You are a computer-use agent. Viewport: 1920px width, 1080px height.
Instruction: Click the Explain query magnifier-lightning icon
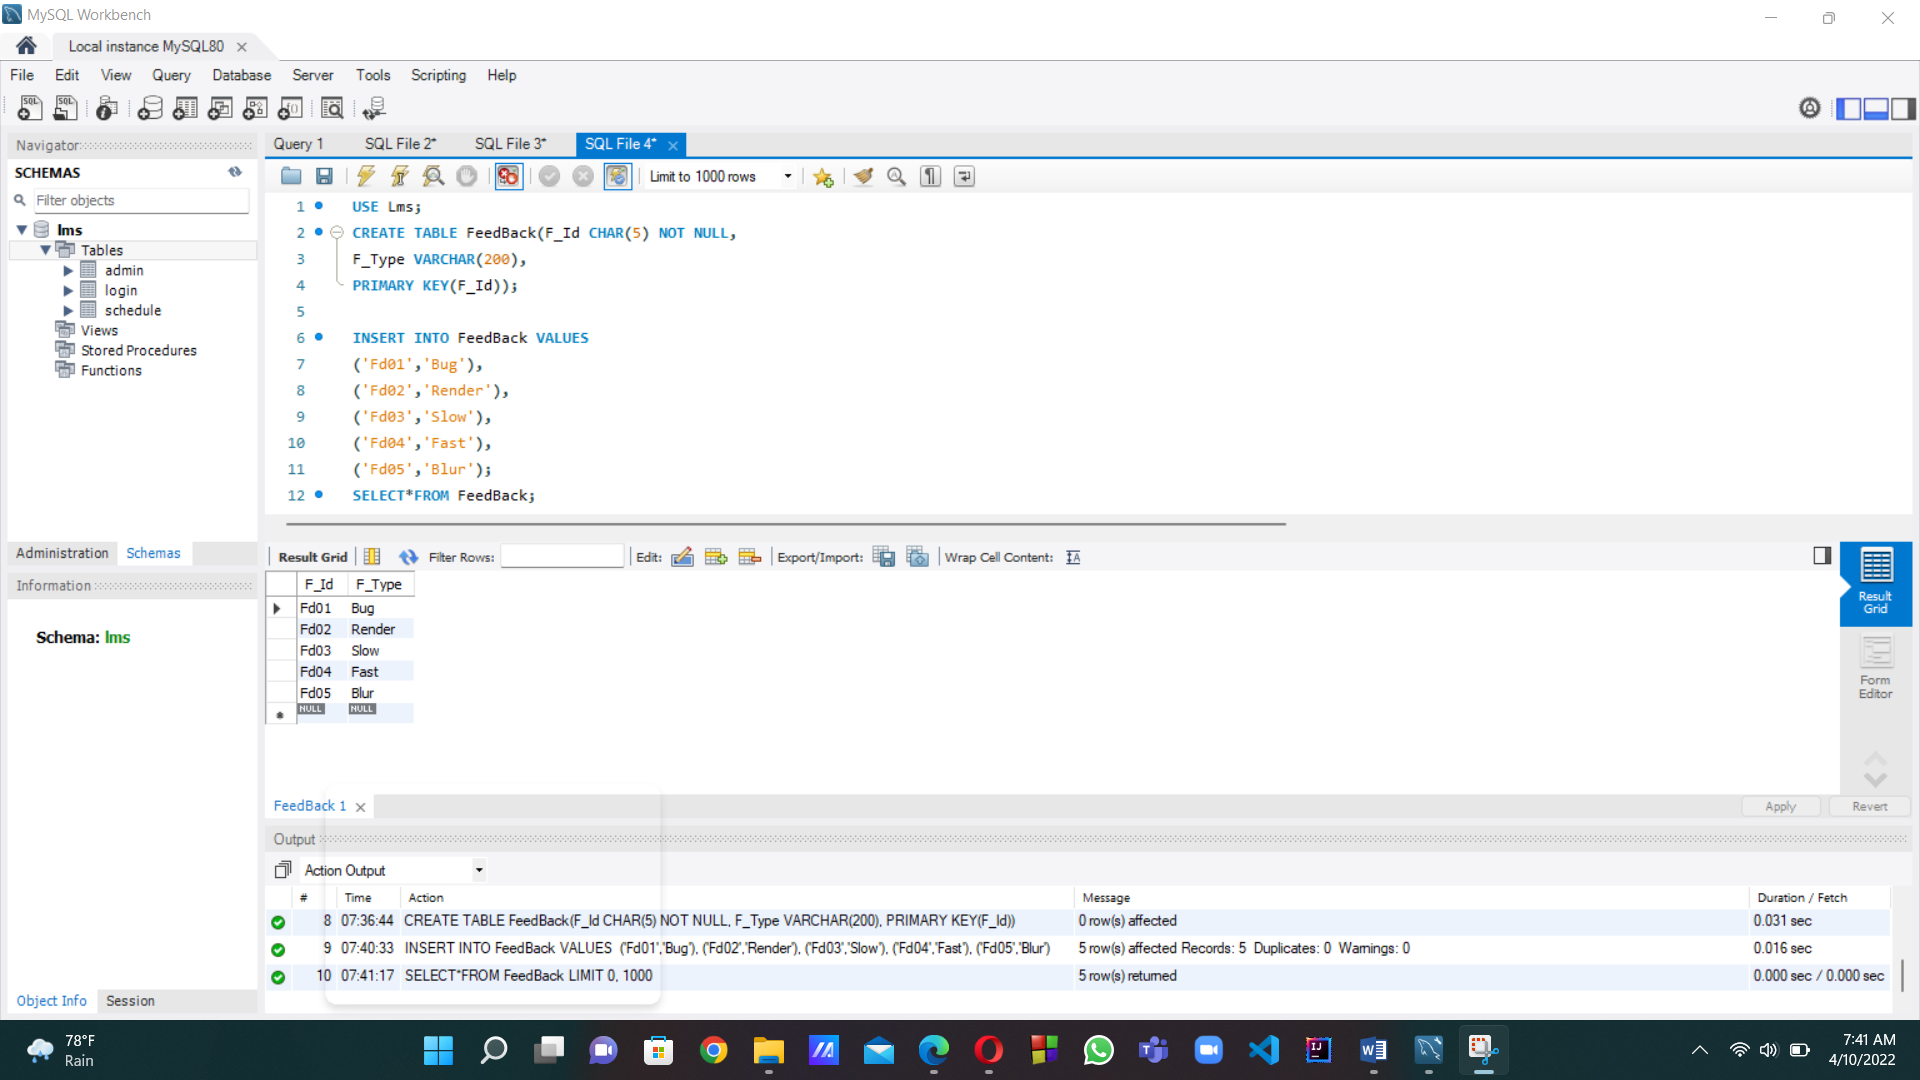pyautogui.click(x=433, y=176)
